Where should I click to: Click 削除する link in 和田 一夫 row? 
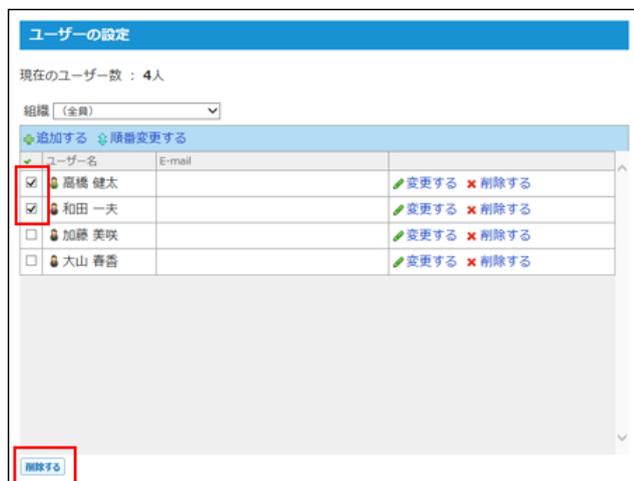pyautogui.click(x=505, y=209)
